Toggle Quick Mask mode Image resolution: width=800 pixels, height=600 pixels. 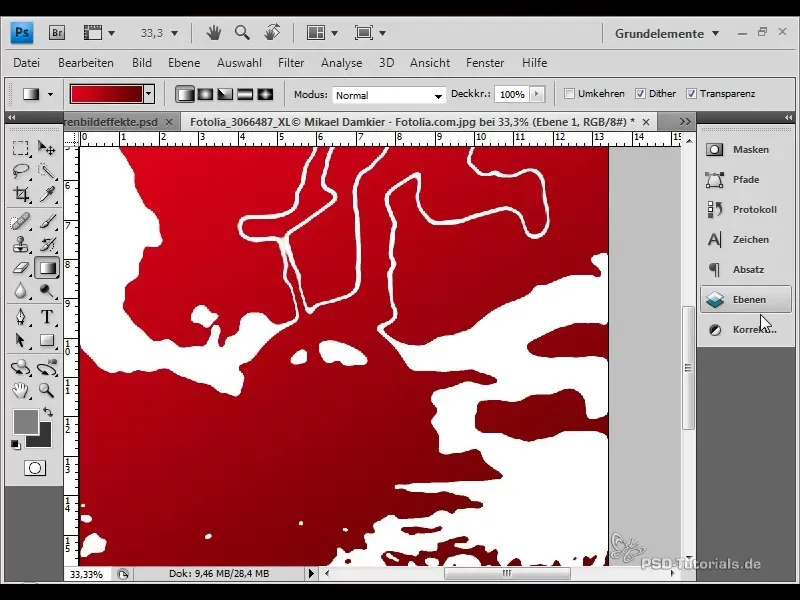coord(35,468)
